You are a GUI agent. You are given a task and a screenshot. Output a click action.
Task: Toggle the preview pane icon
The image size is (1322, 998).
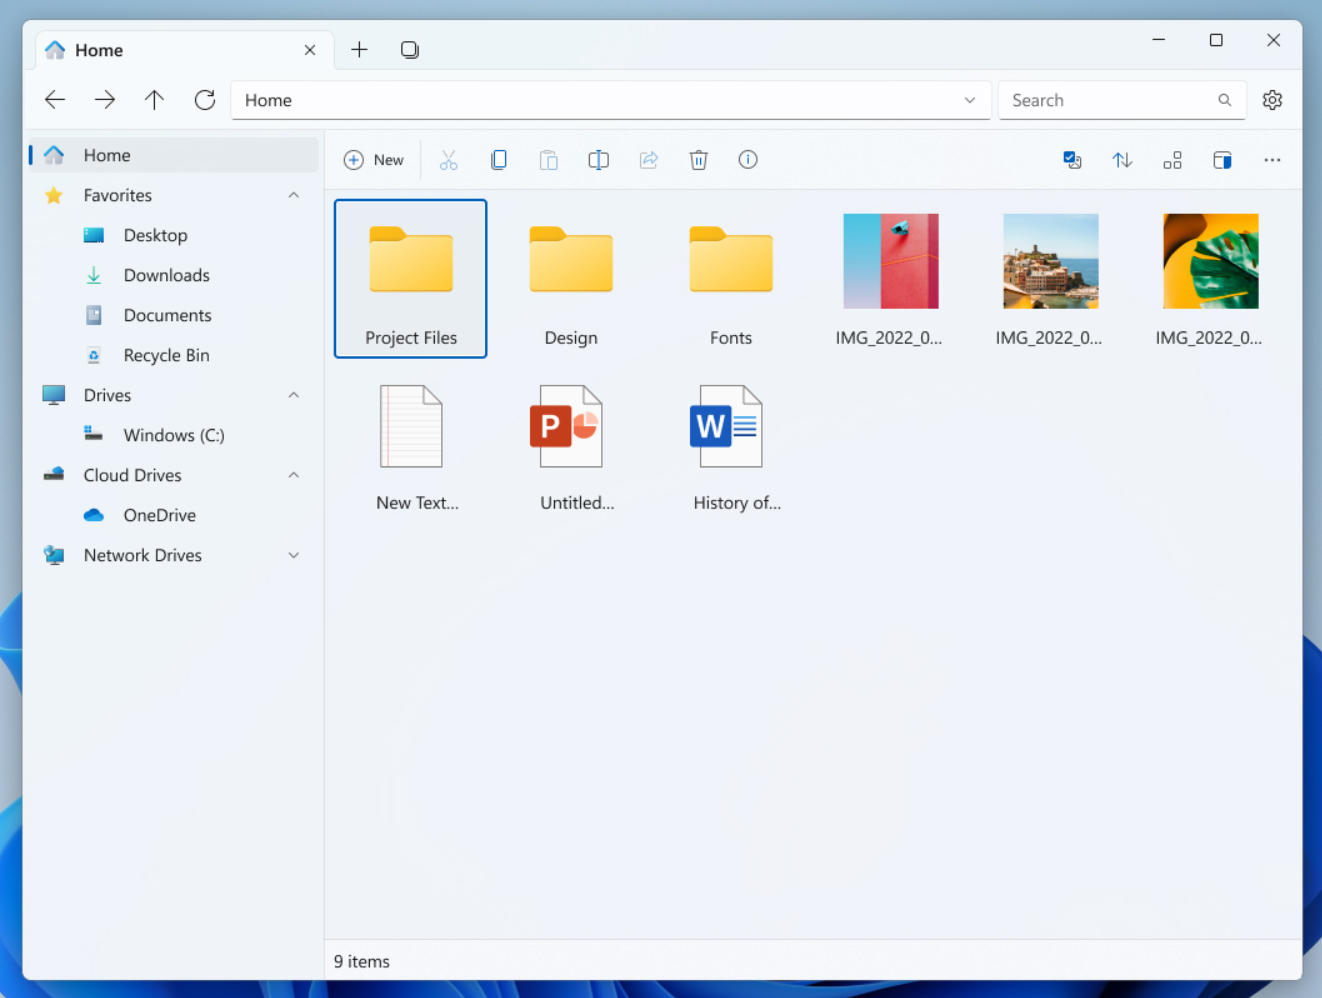pyautogui.click(x=1222, y=160)
